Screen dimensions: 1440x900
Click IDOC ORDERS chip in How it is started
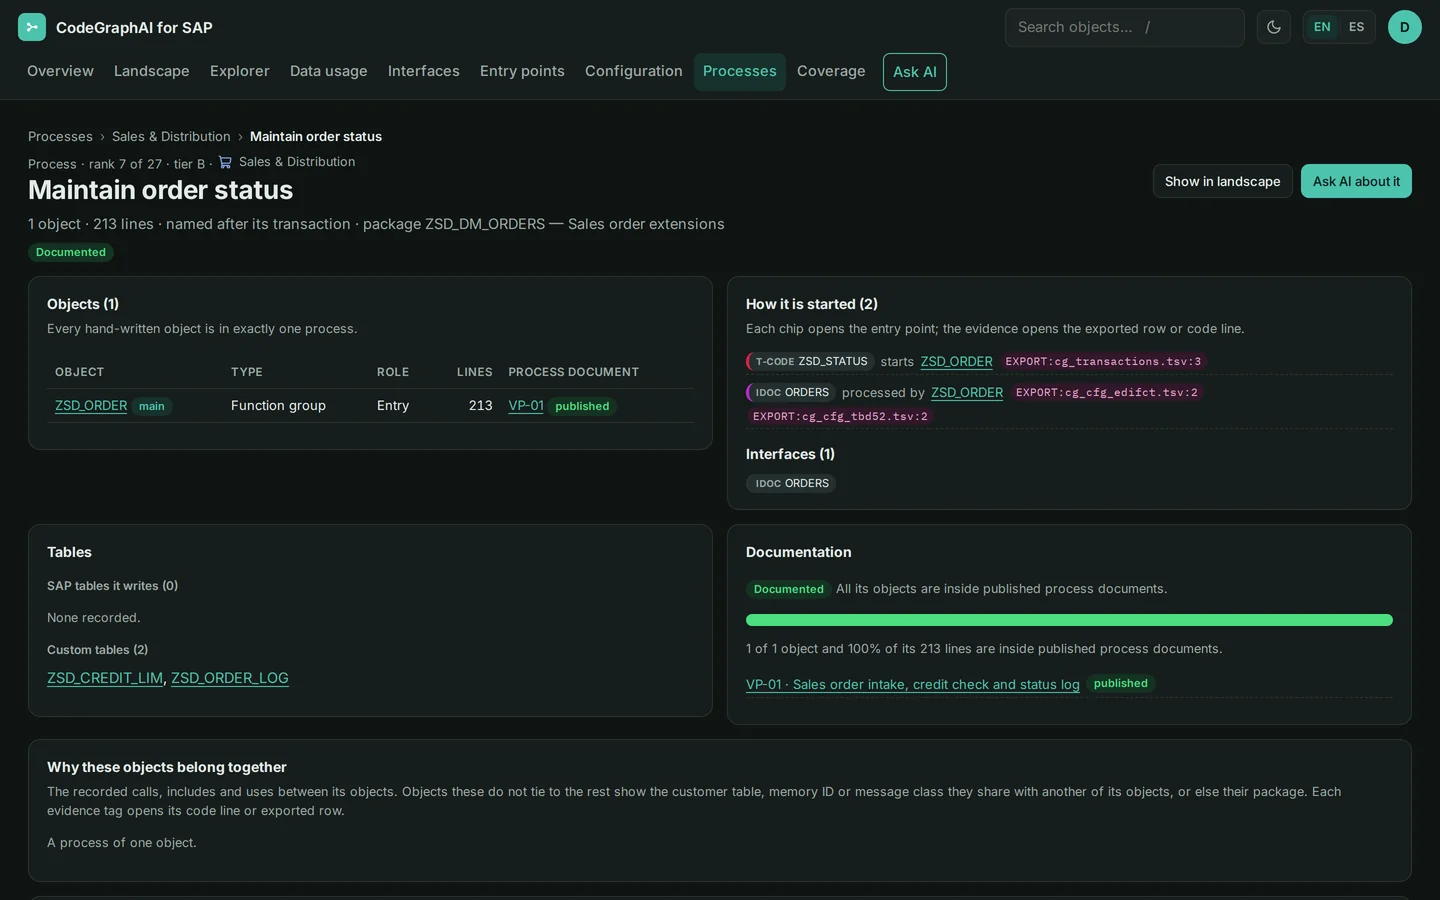click(791, 392)
